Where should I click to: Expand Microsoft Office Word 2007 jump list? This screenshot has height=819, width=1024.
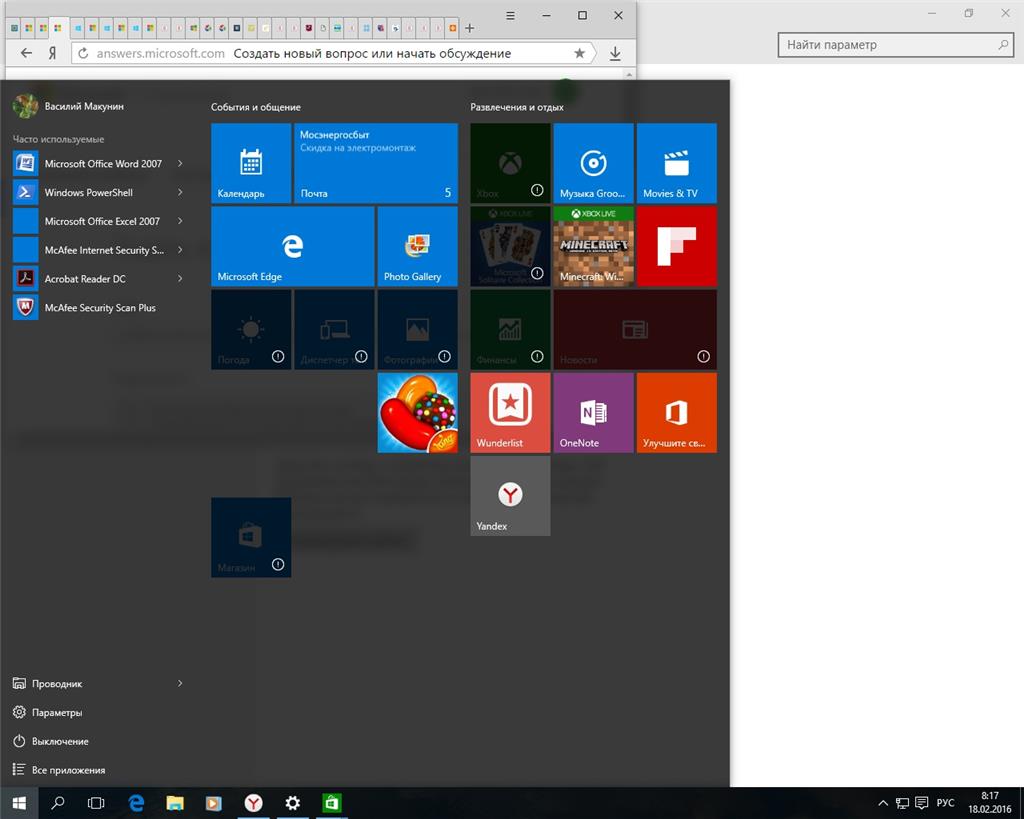tap(180, 163)
